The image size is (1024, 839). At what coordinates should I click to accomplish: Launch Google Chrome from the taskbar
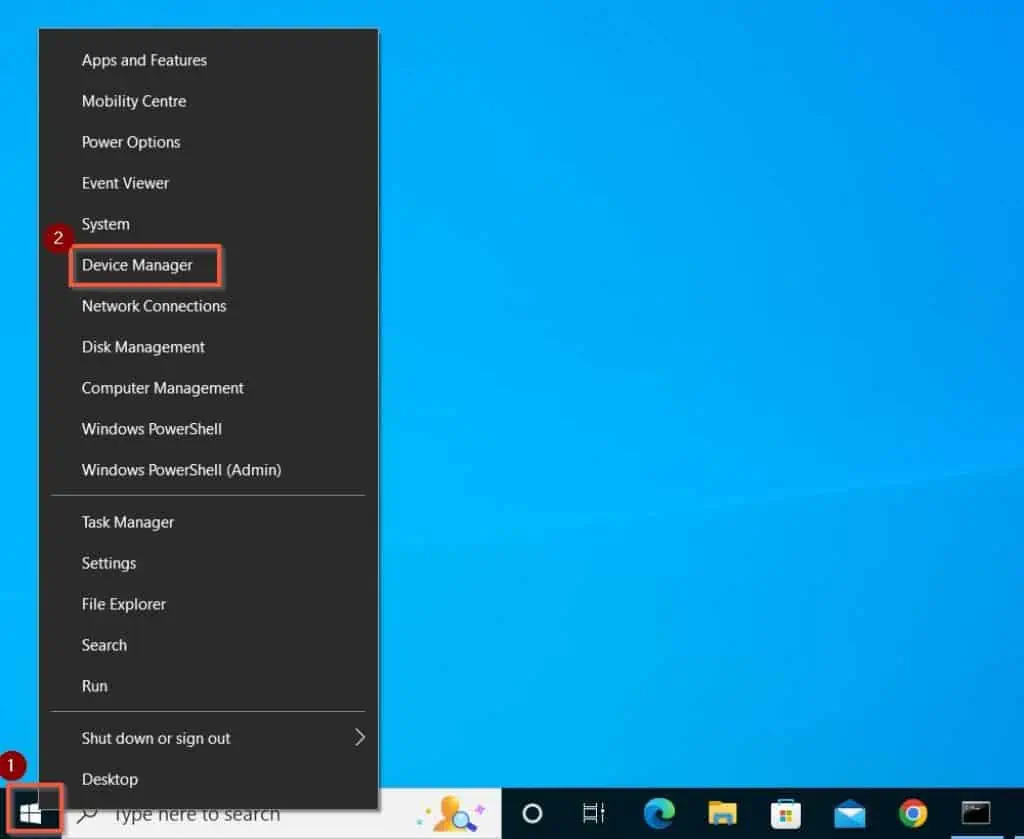point(912,814)
